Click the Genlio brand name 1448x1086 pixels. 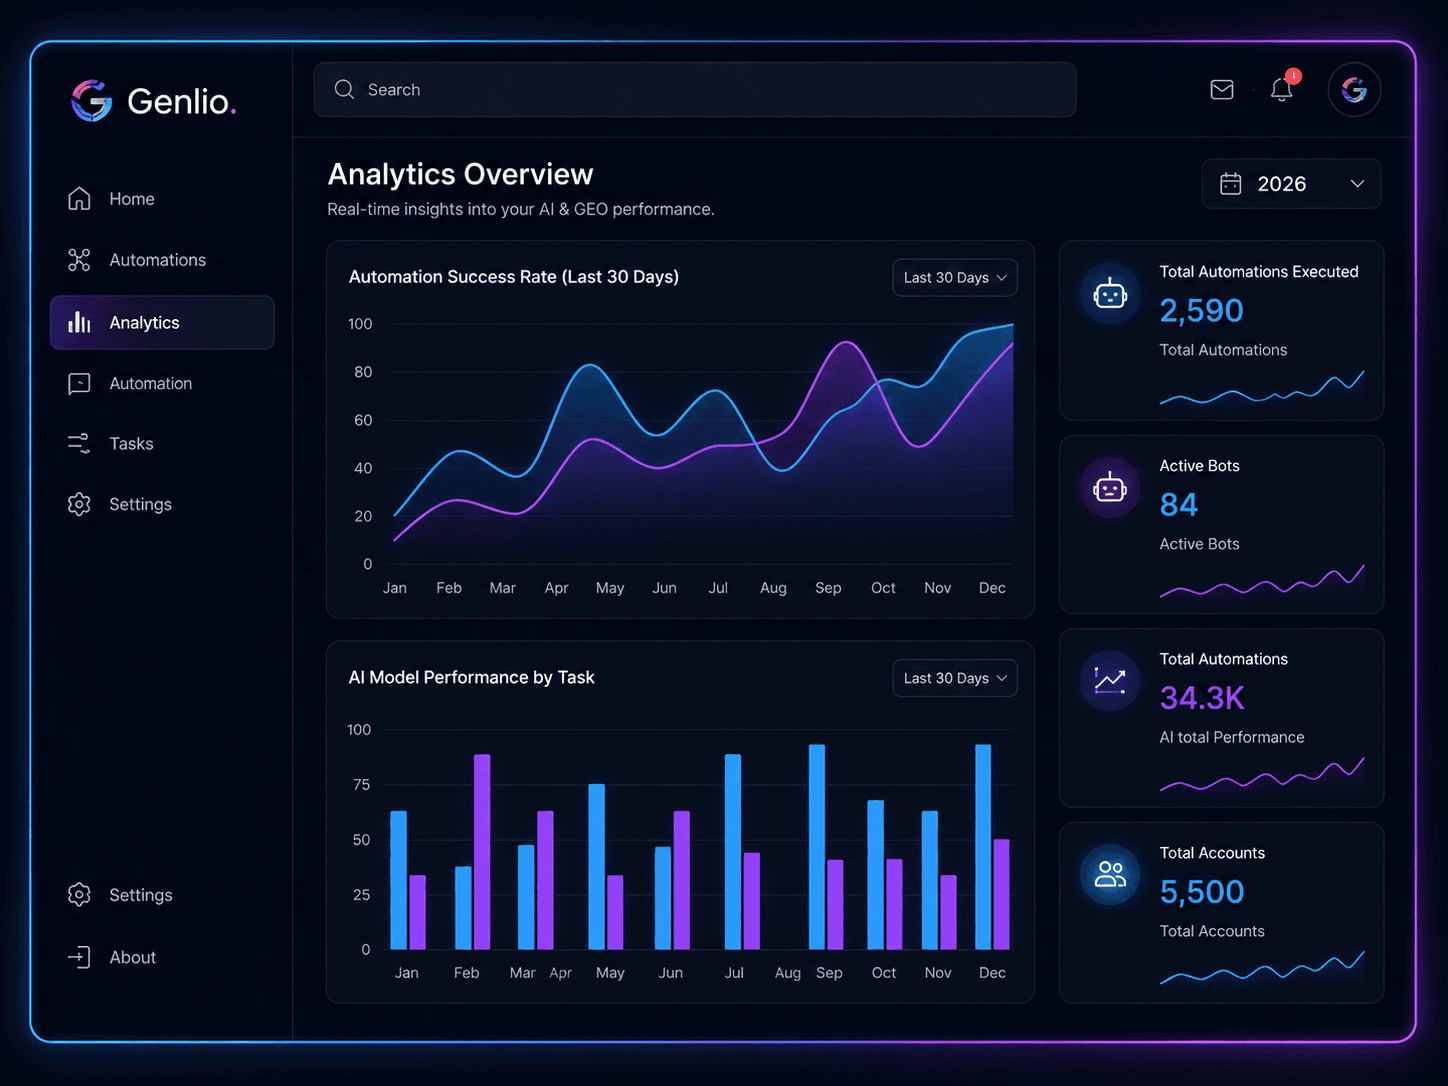pos(181,101)
